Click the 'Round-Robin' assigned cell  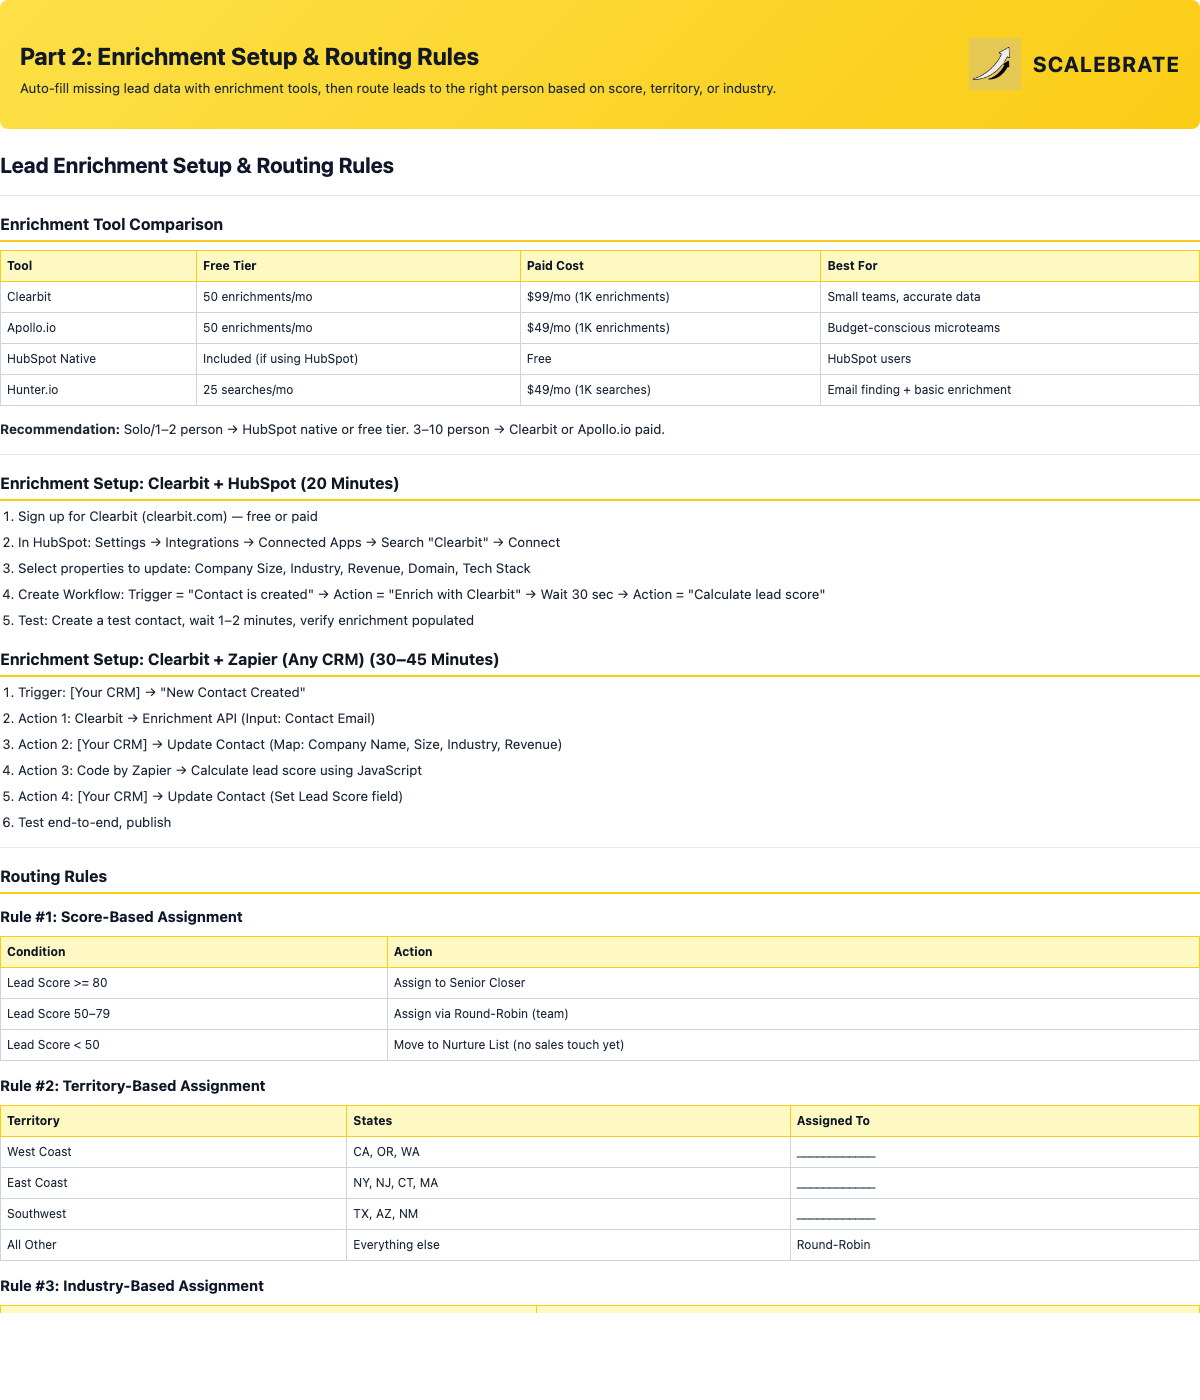click(x=995, y=1245)
